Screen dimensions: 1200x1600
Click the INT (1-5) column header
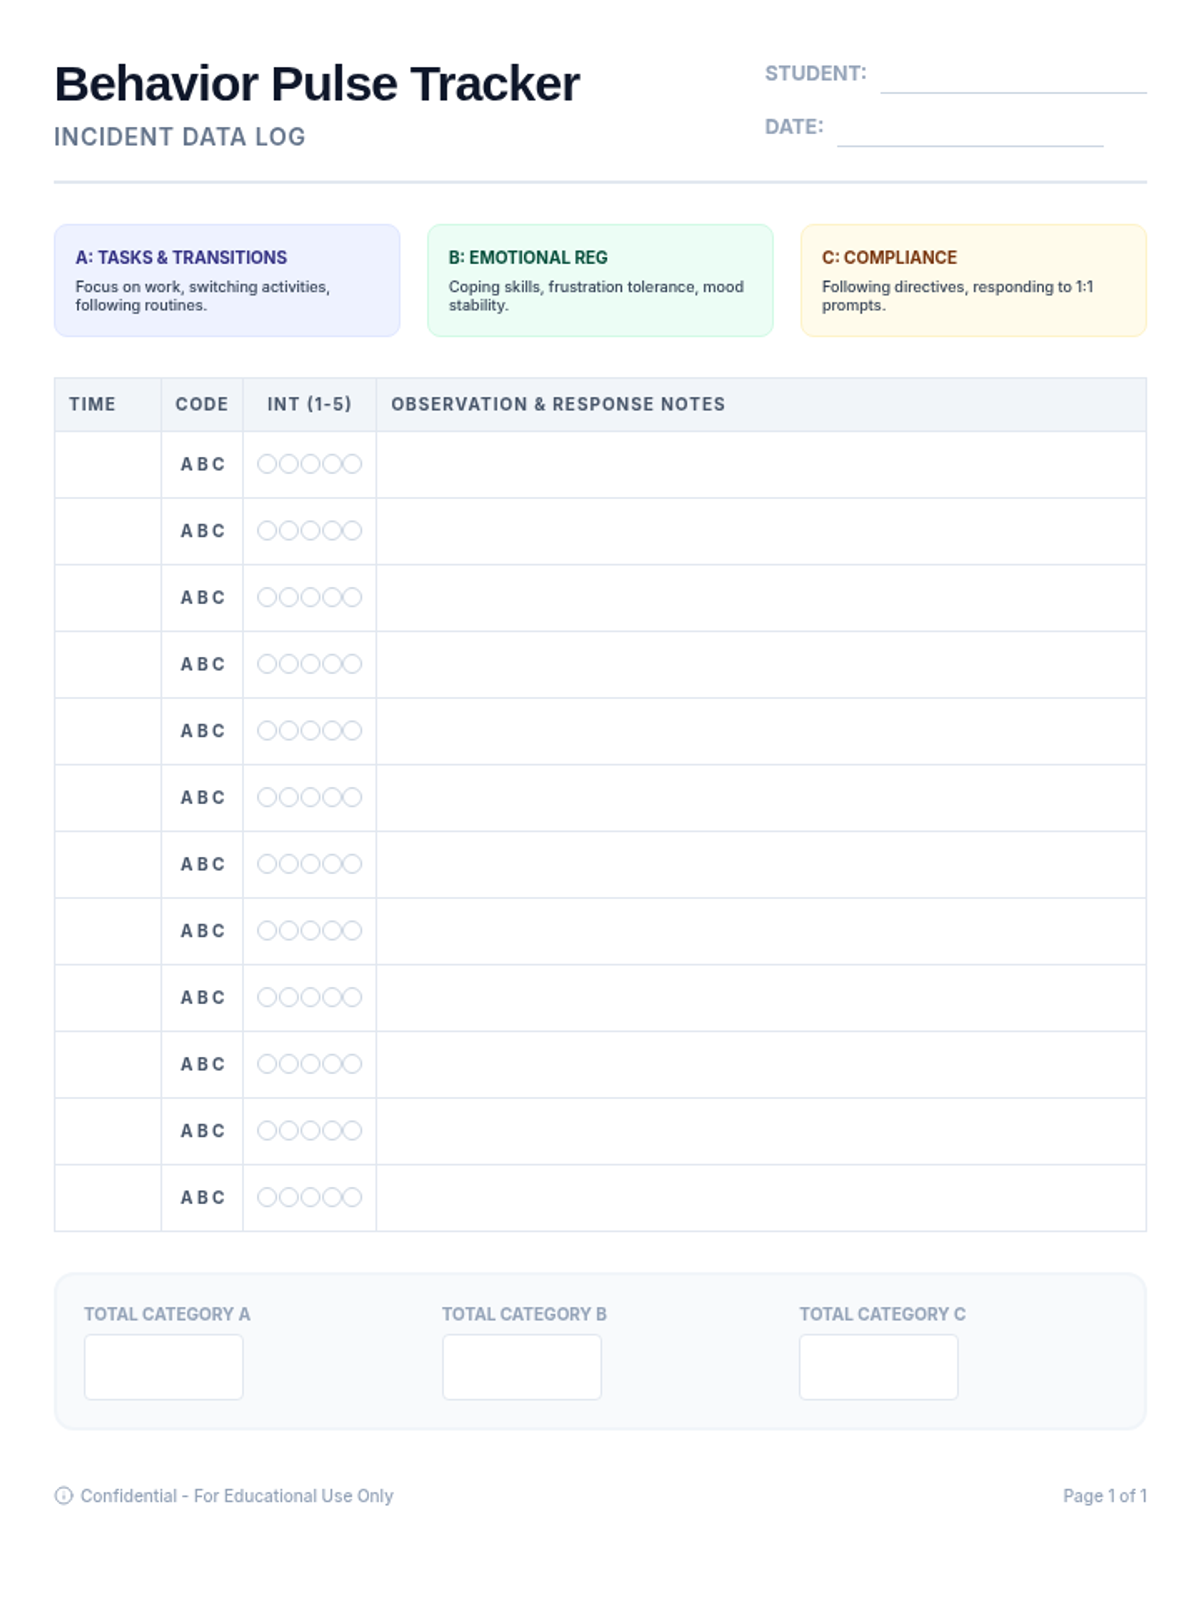[309, 404]
